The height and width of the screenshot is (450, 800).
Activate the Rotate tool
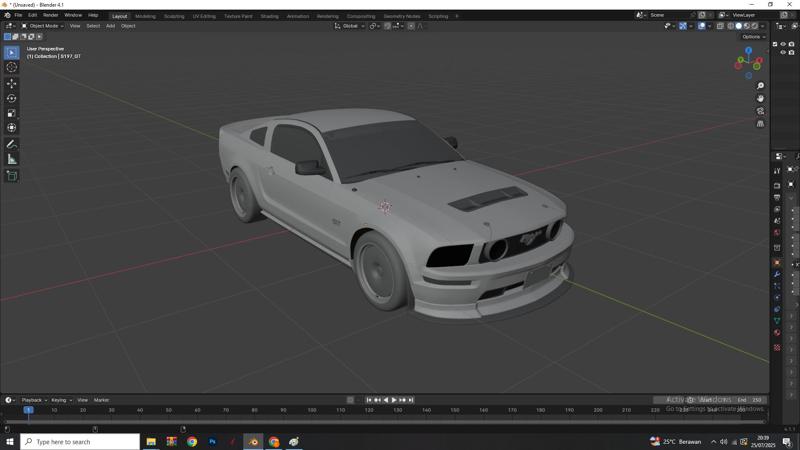tap(12, 98)
